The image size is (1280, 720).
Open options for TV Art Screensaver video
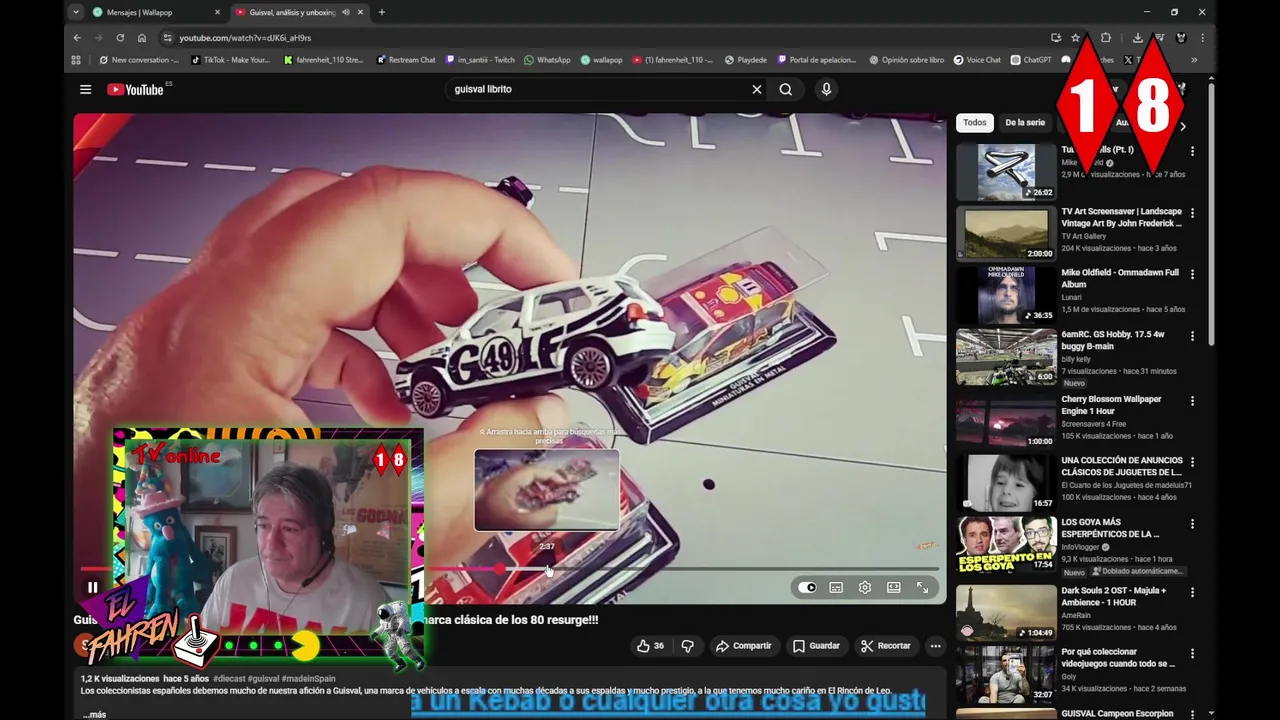click(1192, 213)
